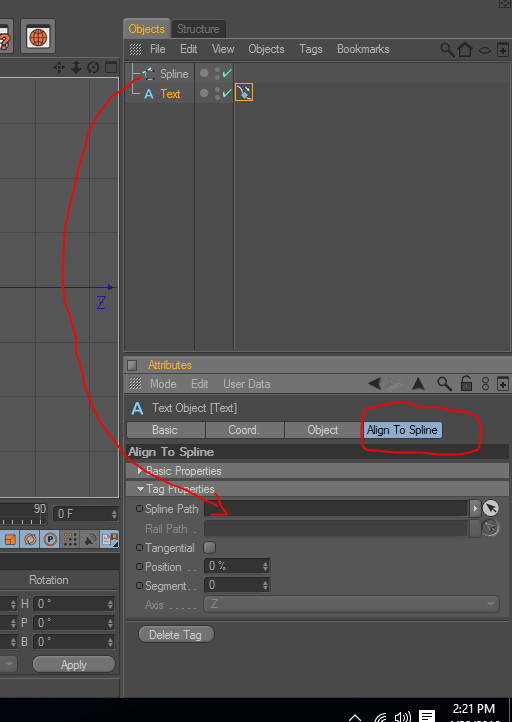512x722 pixels.
Task: Click the Rotation H value stepper arrows
Action: click(x=110, y=604)
